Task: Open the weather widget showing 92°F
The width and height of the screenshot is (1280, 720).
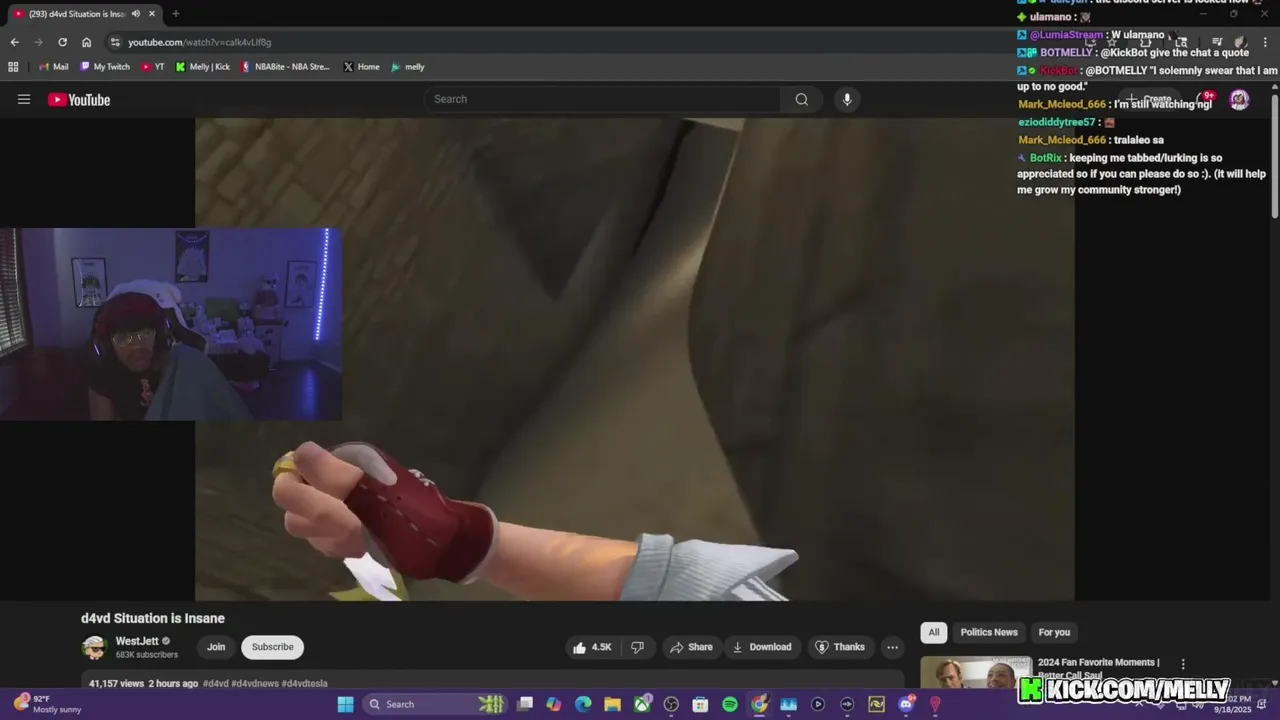Action: click(x=45, y=704)
